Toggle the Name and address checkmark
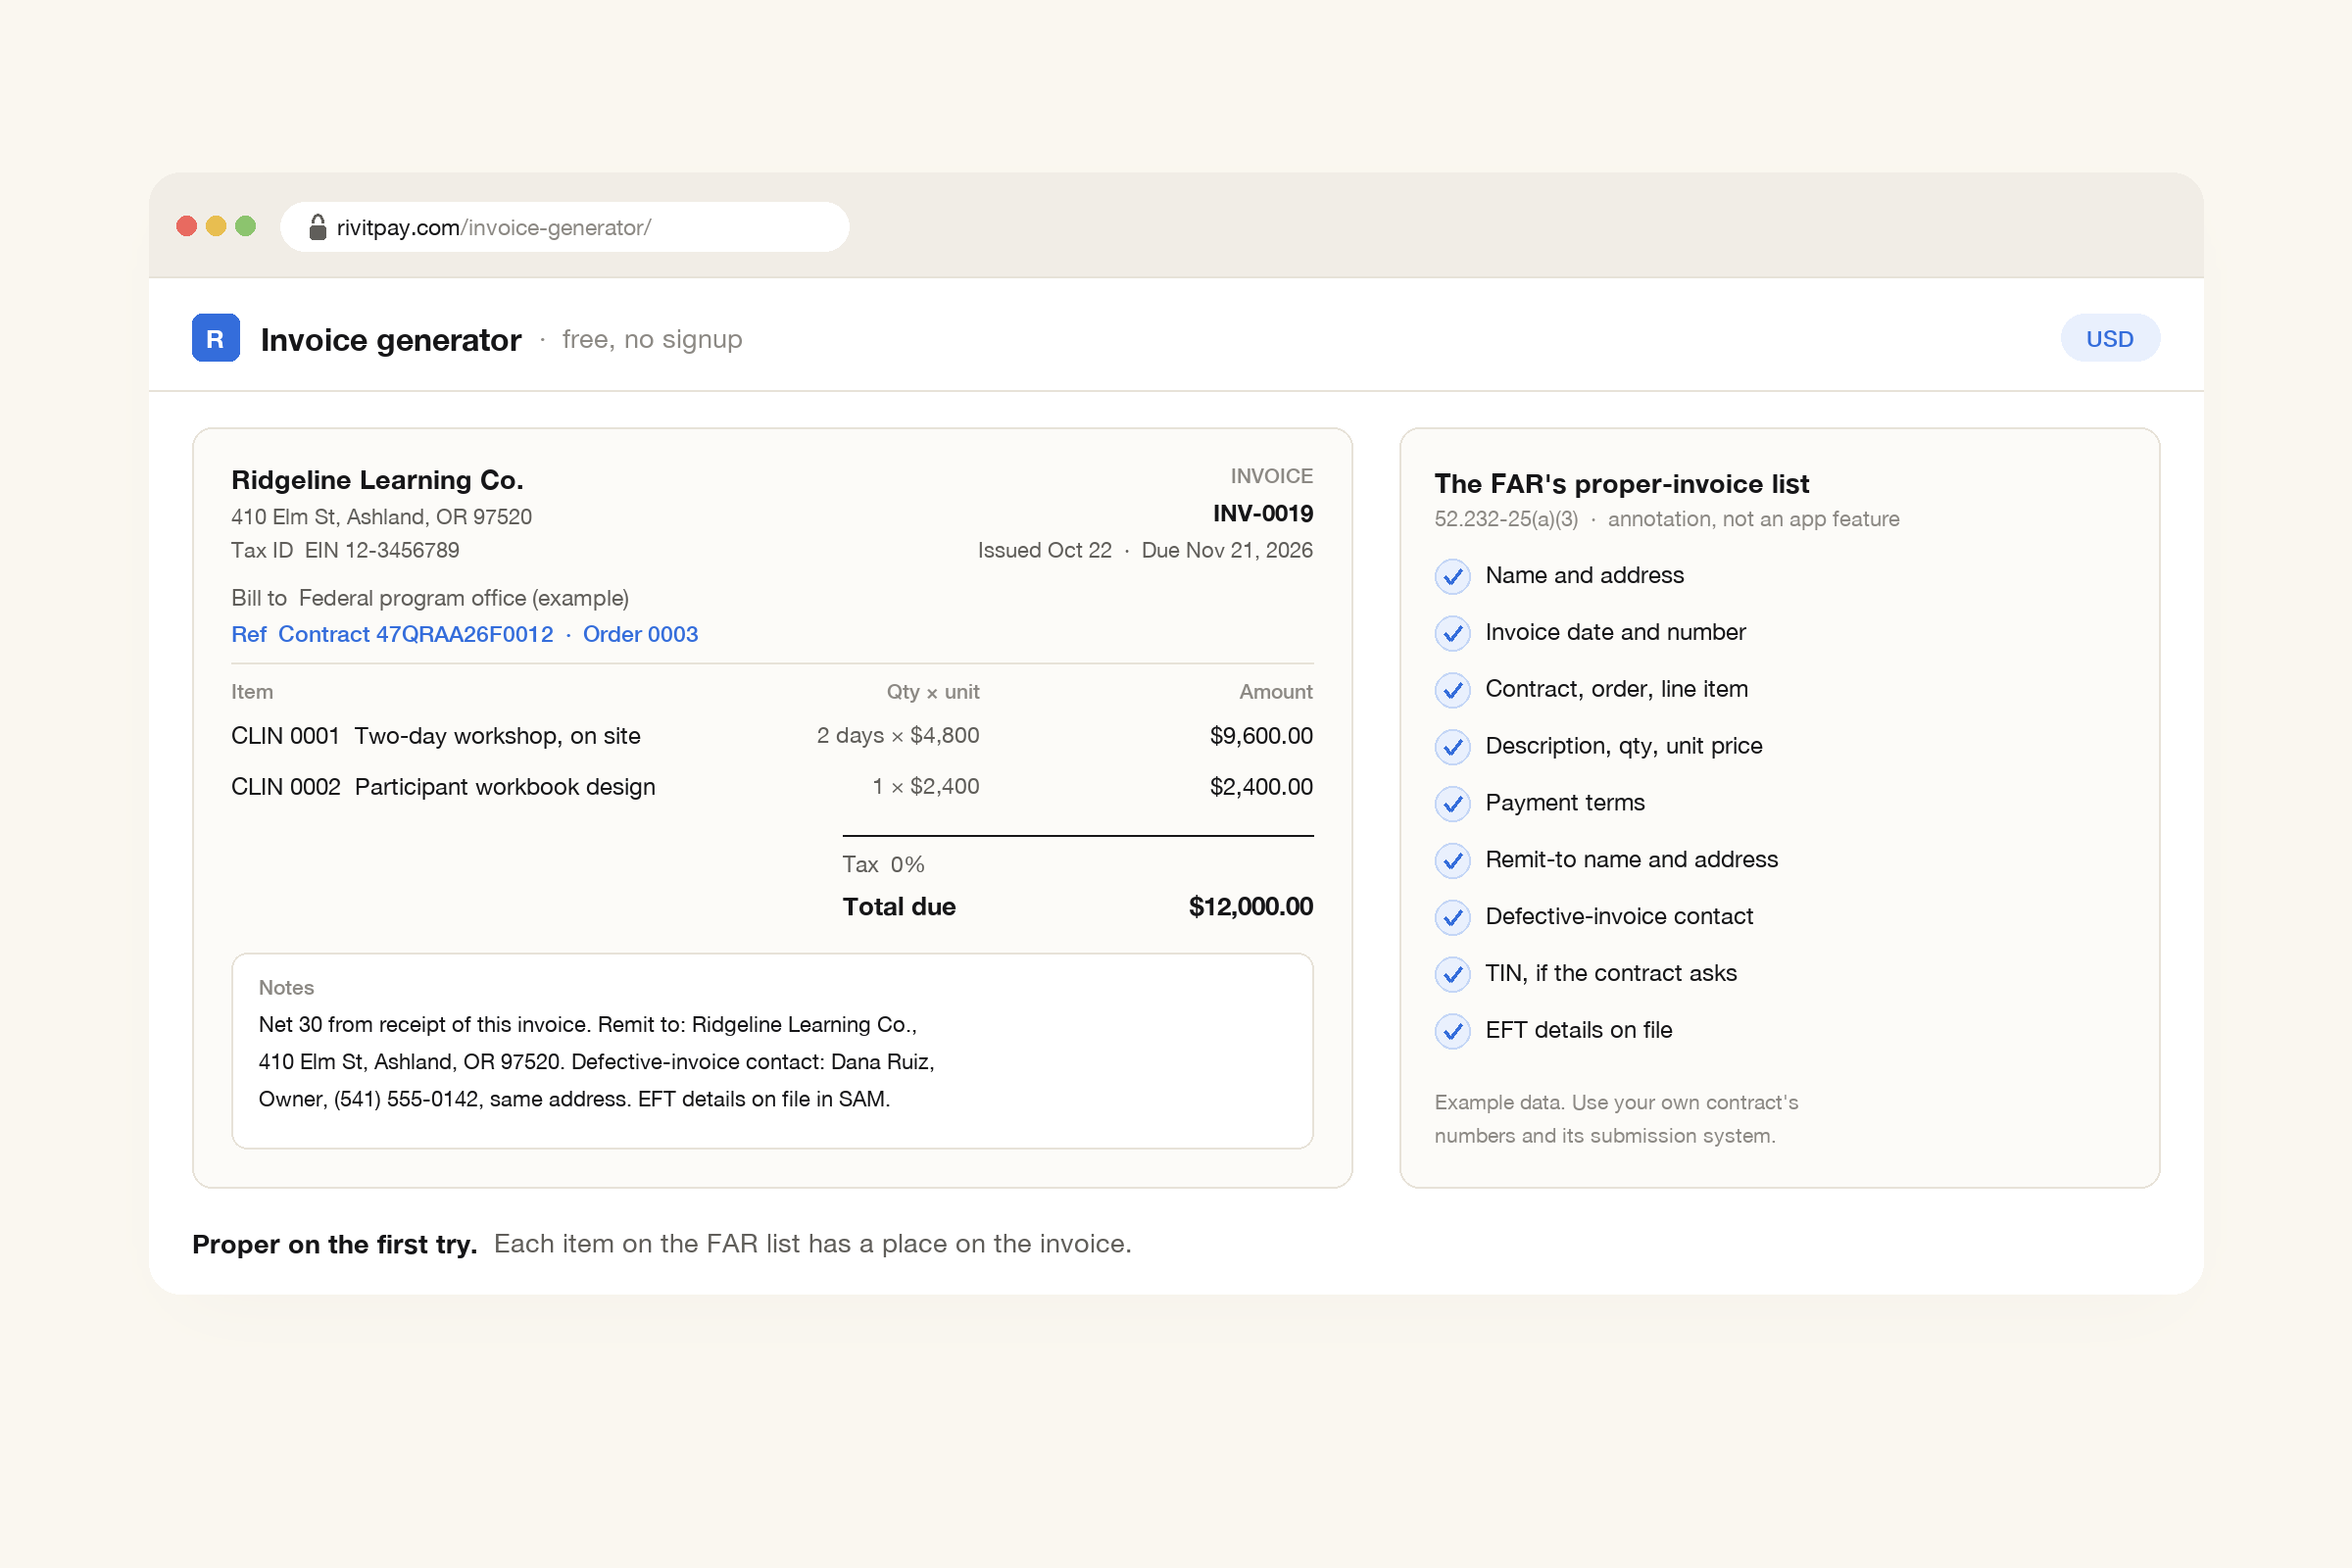 (1452, 576)
